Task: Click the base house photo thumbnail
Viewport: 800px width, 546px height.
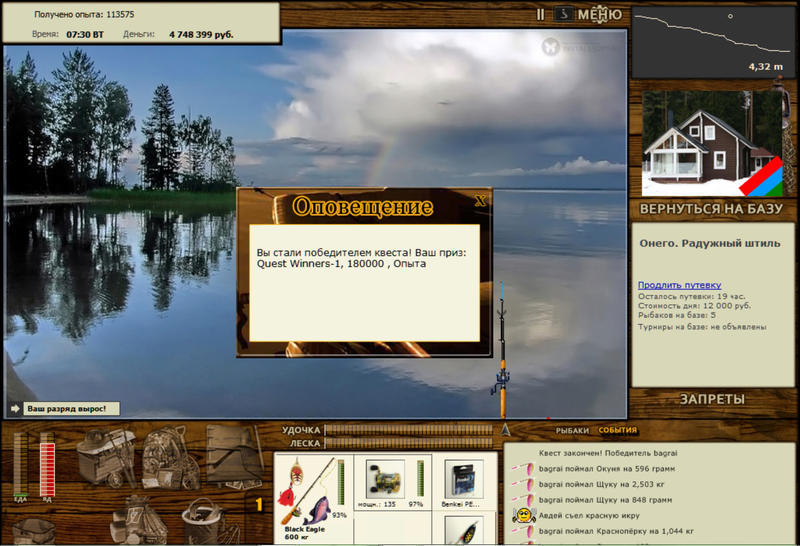Action: [712, 143]
